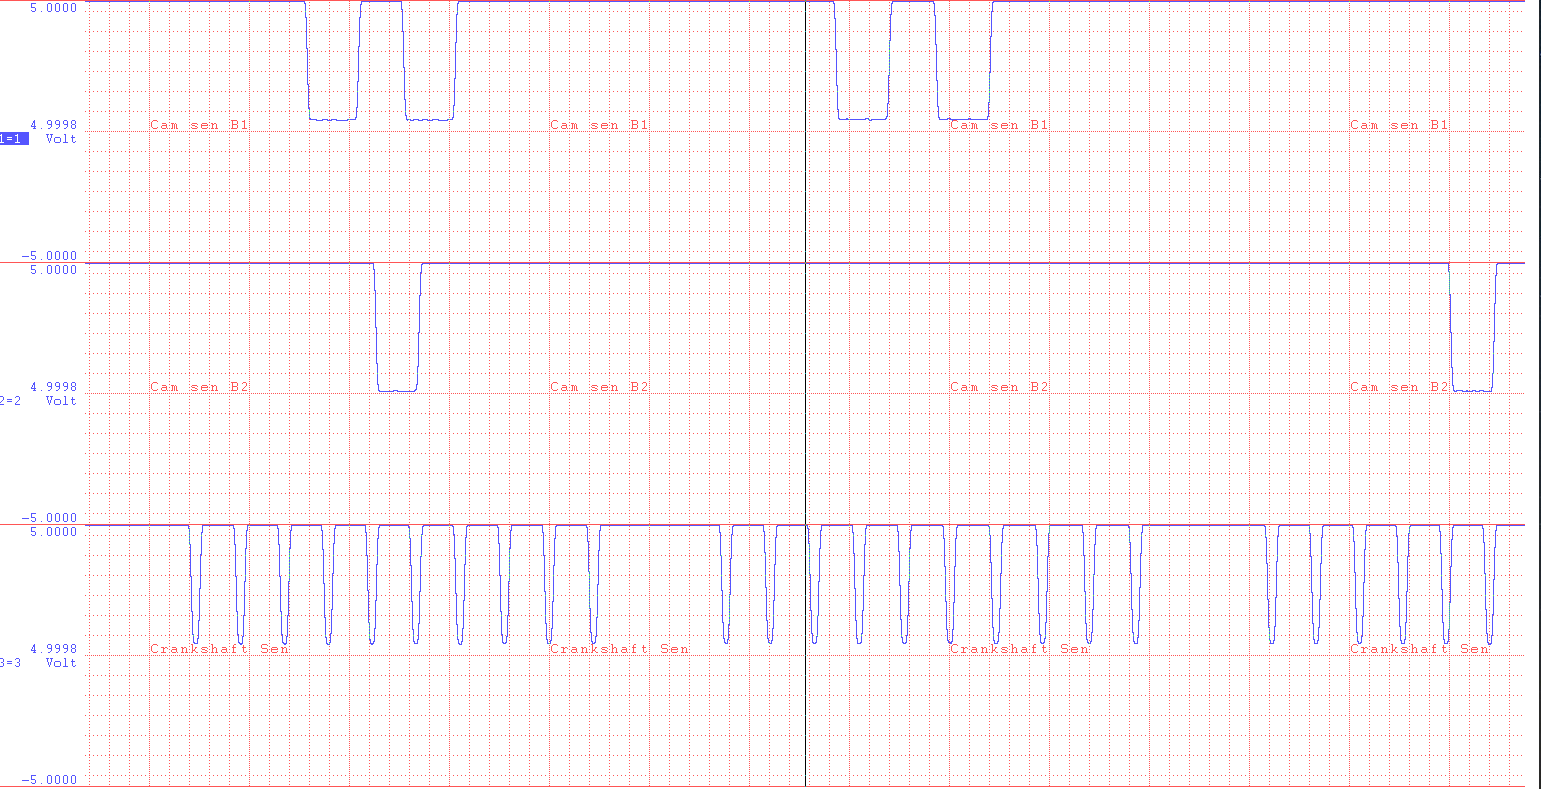Click the 5.0000 scale value of channel 1
Image resolution: width=1541 pixels, height=789 pixels.
(x=52, y=8)
